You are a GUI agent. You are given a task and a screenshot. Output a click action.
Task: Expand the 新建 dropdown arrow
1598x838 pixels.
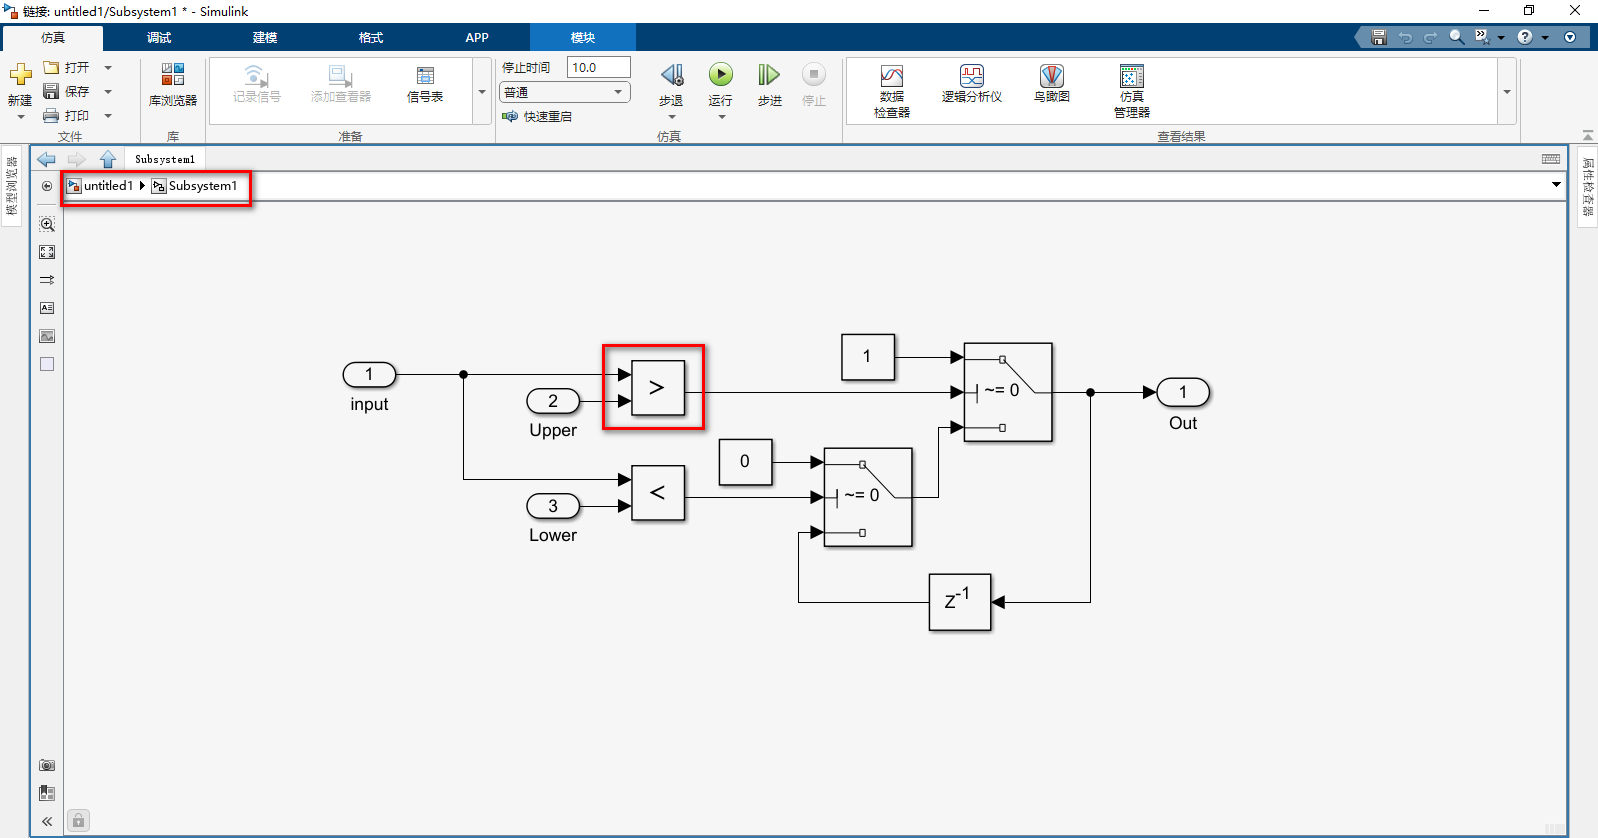21,117
